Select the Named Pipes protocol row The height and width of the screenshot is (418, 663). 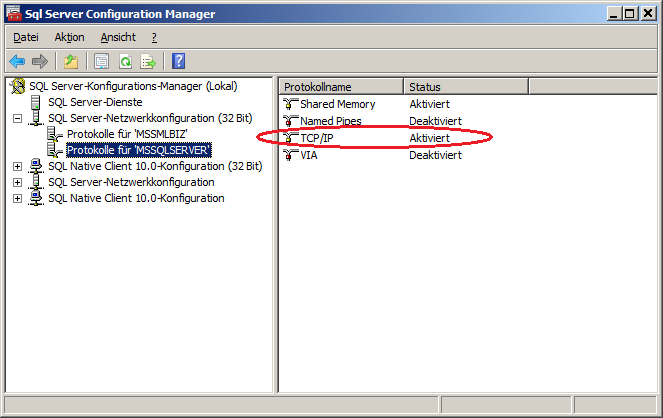click(331, 121)
